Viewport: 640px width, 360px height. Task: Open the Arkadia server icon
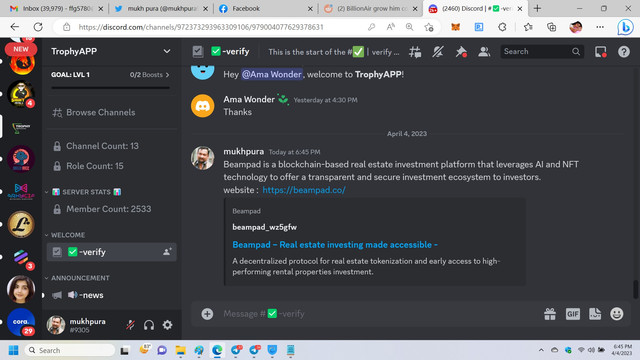point(21,191)
